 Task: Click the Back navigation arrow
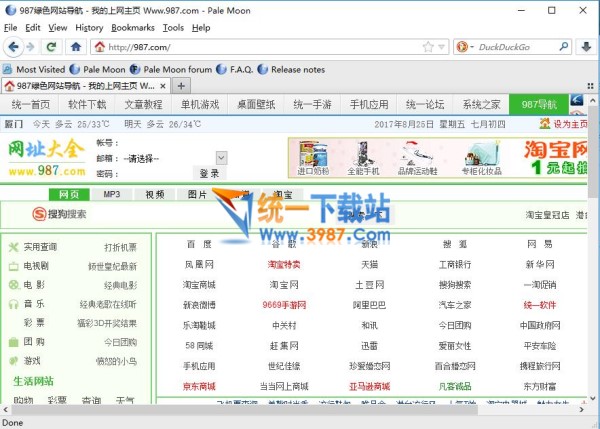click(x=13, y=47)
